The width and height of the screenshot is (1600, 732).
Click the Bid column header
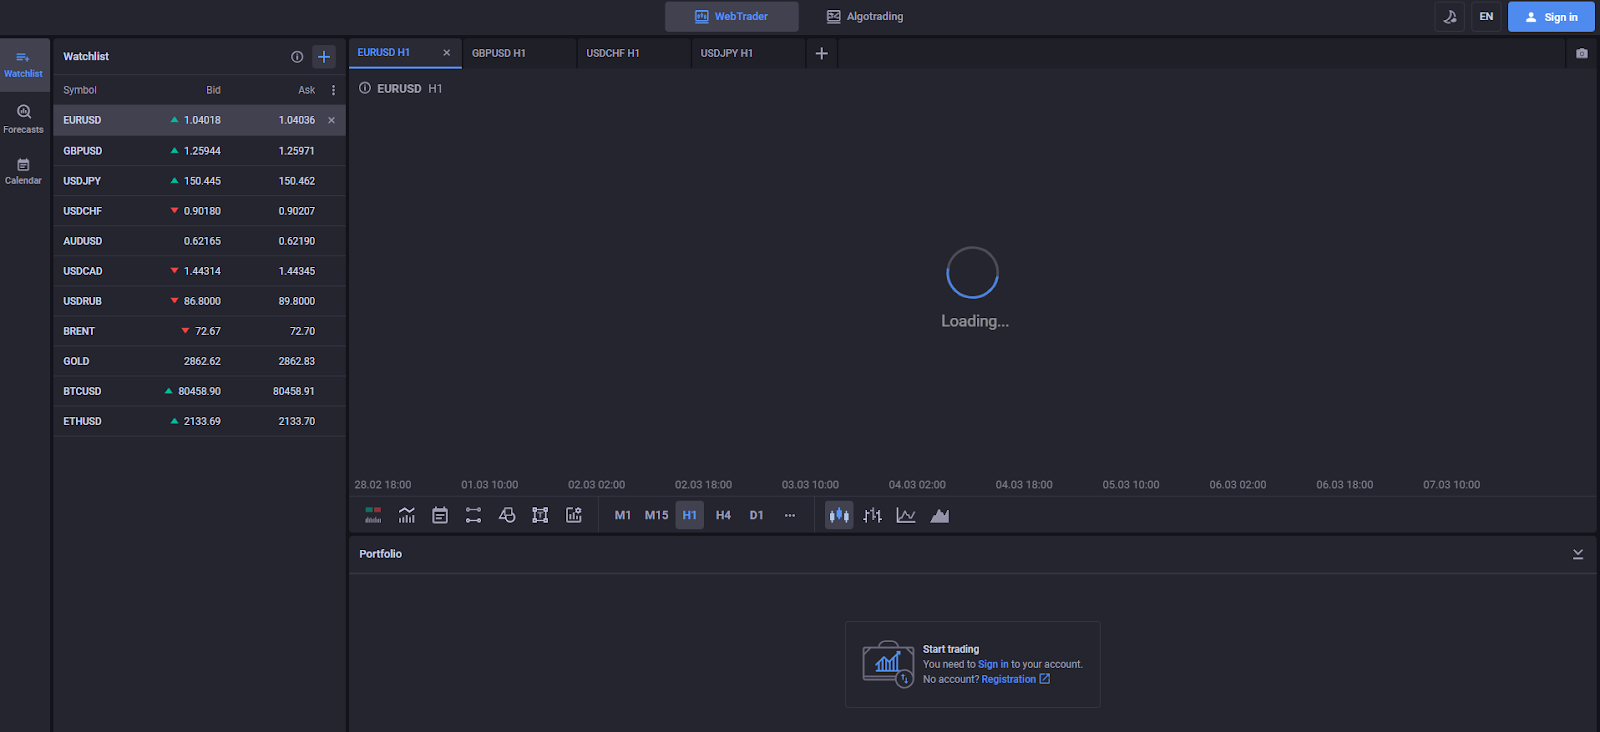(213, 90)
